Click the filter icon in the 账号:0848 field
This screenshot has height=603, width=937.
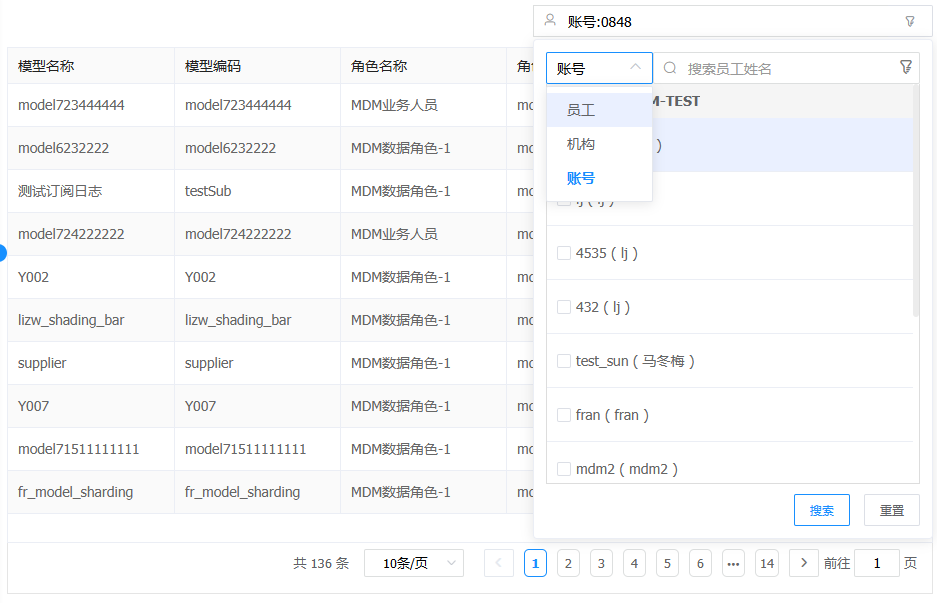[x=909, y=21]
